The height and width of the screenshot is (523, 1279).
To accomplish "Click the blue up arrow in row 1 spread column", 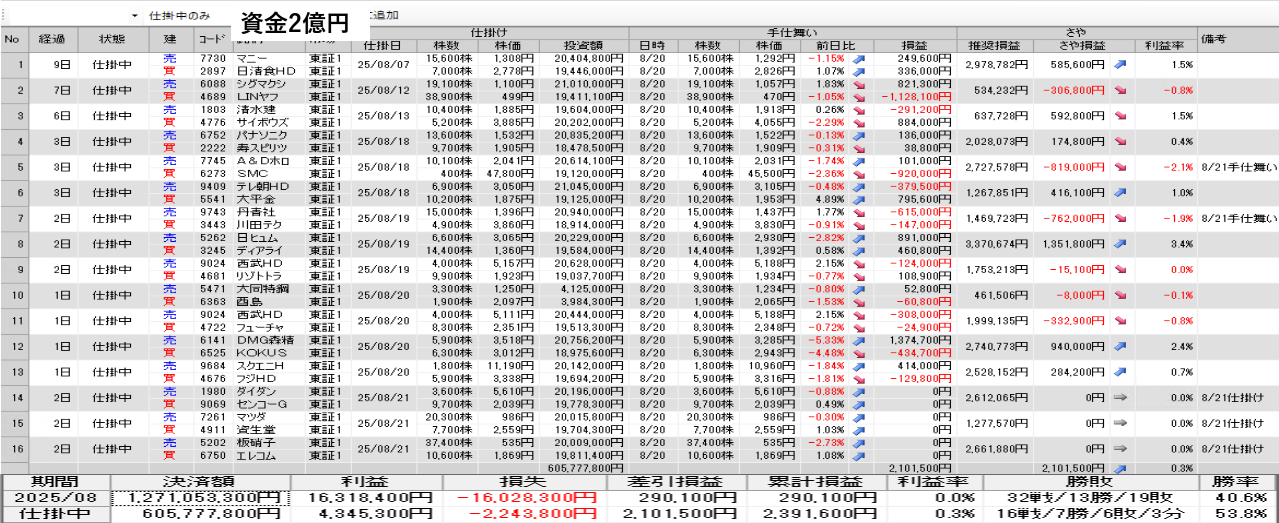I will [x=1121, y=64].
